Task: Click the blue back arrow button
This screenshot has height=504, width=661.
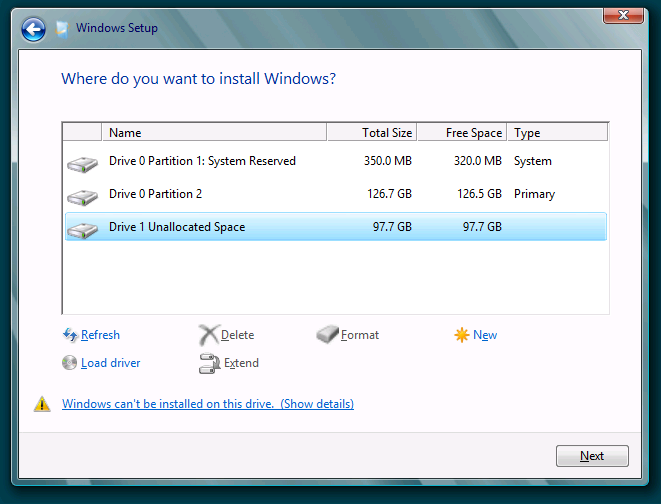Action: (33, 30)
